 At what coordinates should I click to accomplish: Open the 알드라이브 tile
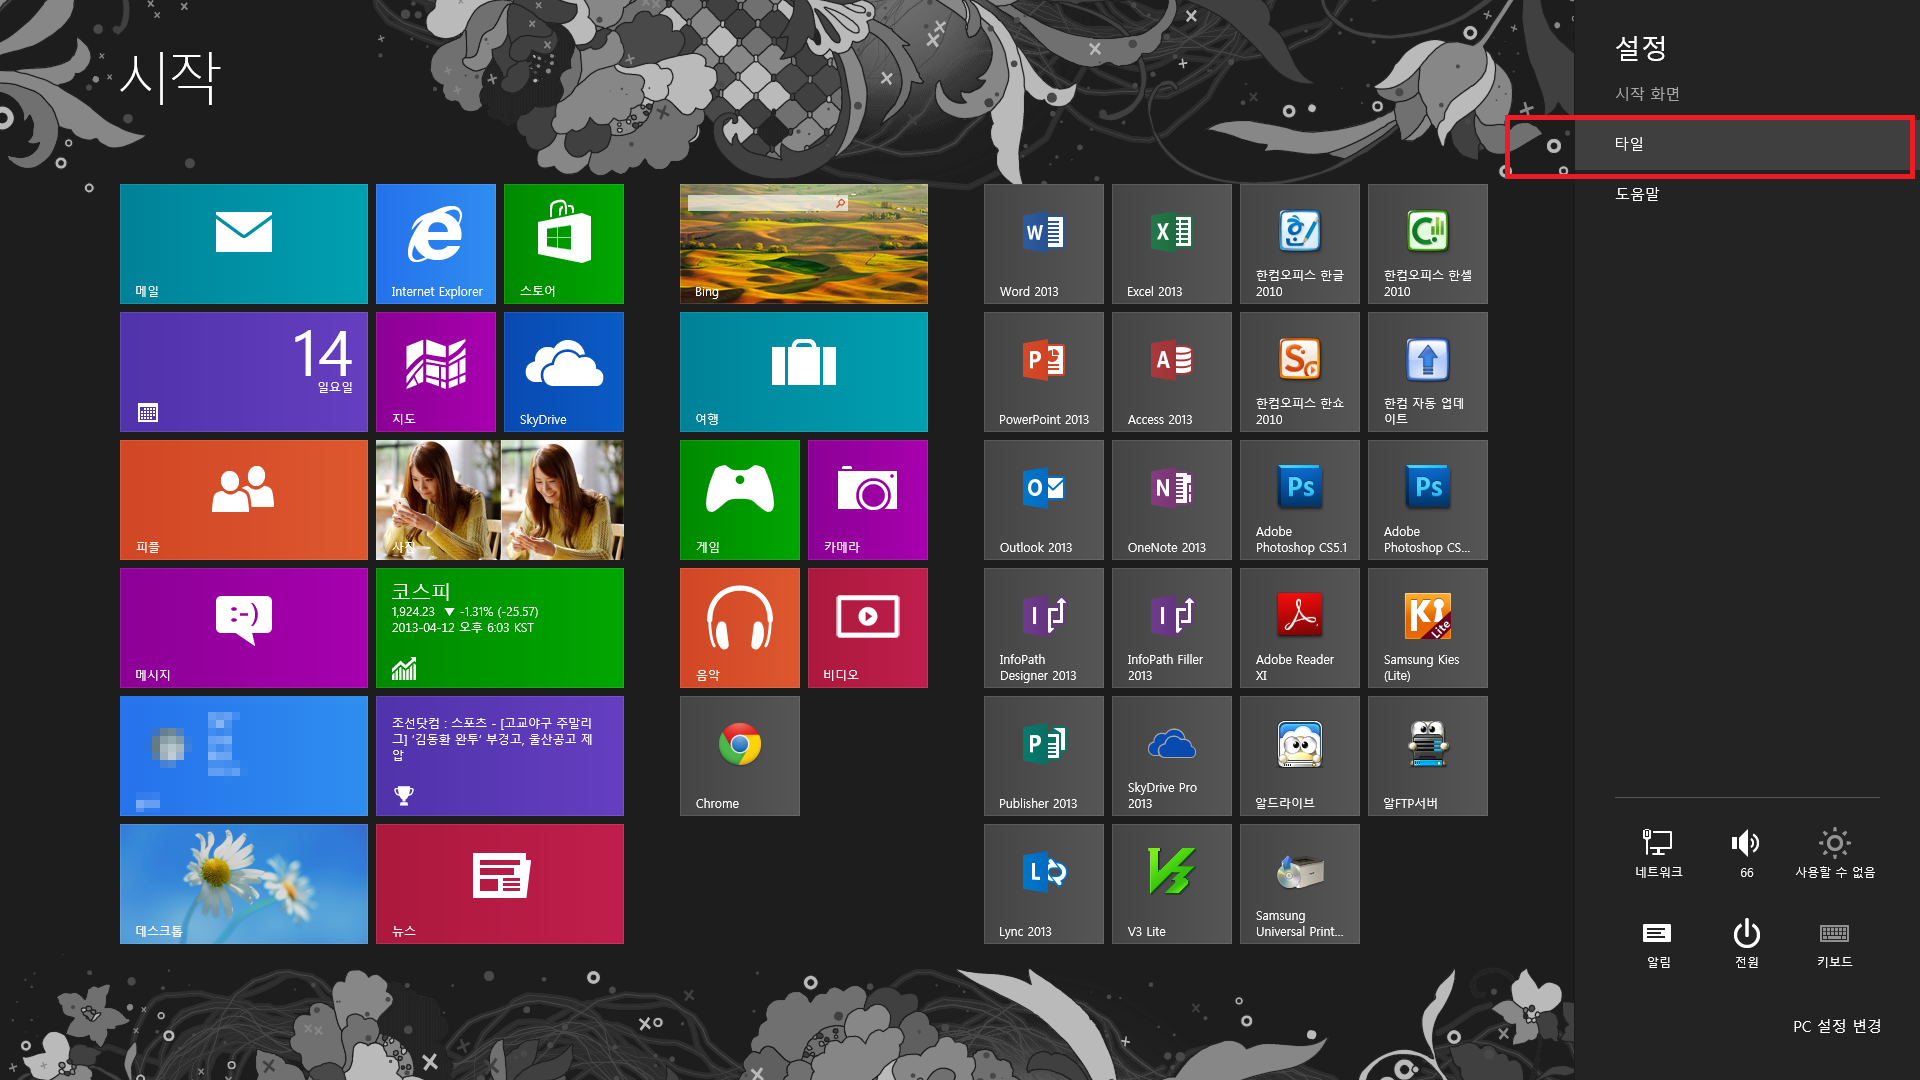pyautogui.click(x=1300, y=756)
